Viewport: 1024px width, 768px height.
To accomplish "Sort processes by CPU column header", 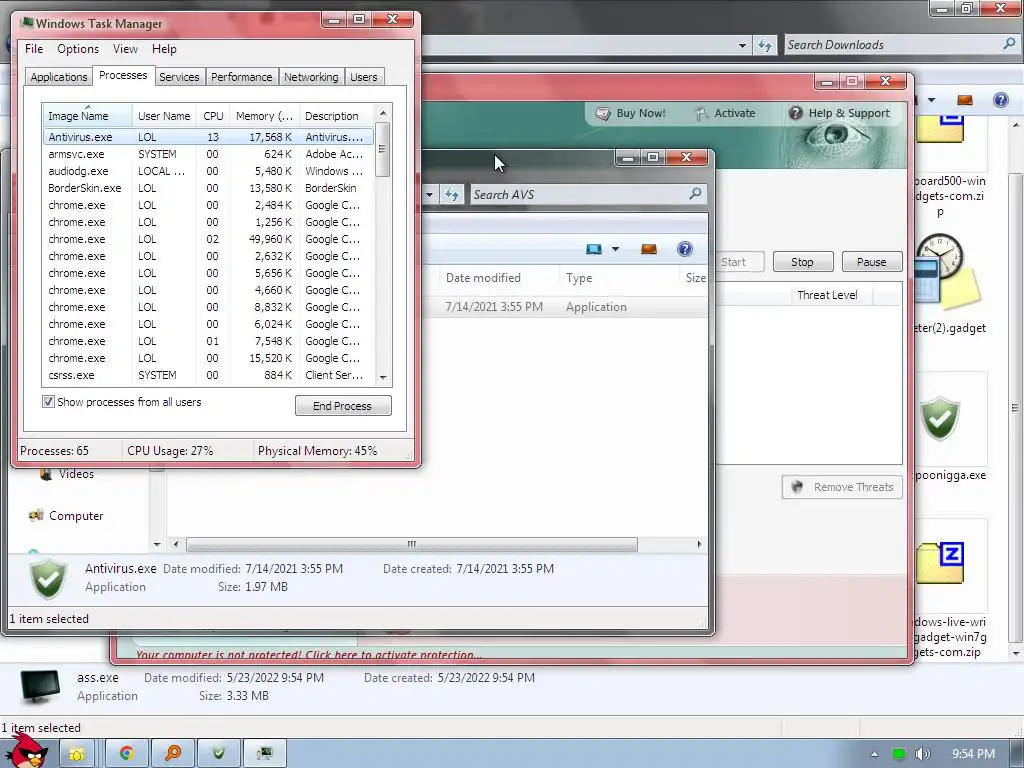I will point(213,116).
